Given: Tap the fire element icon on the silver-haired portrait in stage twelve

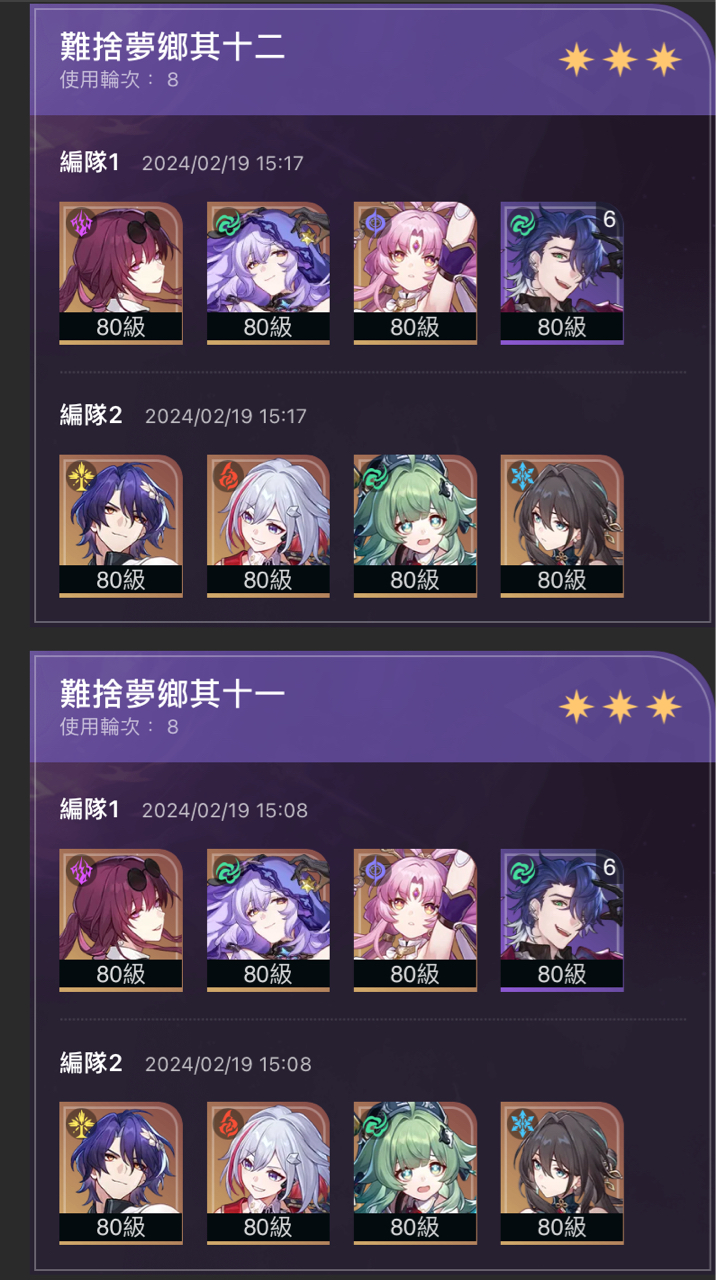Looking at the screenshot, I should pyautogui.click(x=227, y=477).
